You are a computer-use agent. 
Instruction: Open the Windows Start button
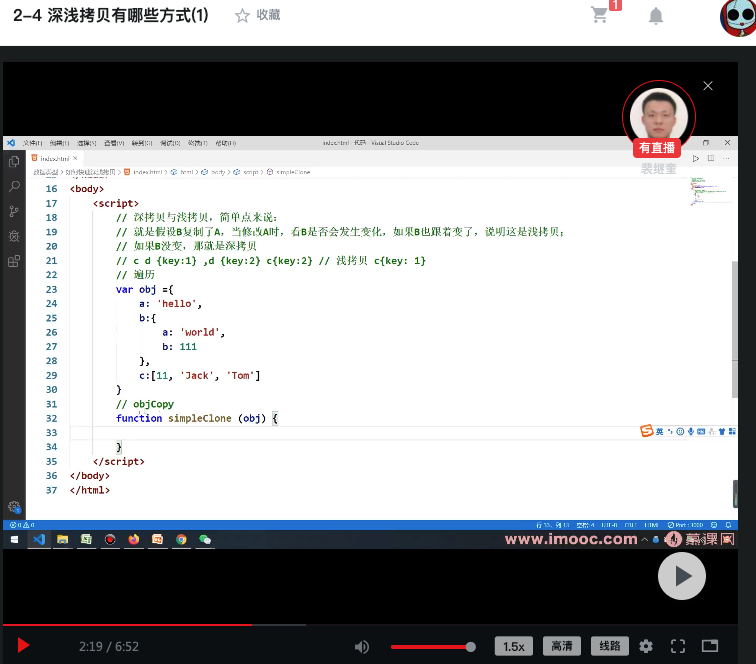(x=14, y=540)
